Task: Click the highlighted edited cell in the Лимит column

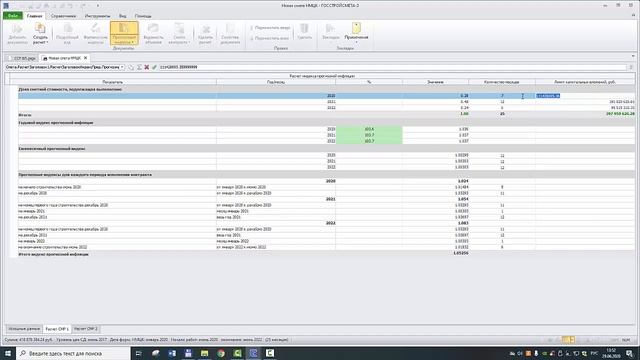Action: 585,96
